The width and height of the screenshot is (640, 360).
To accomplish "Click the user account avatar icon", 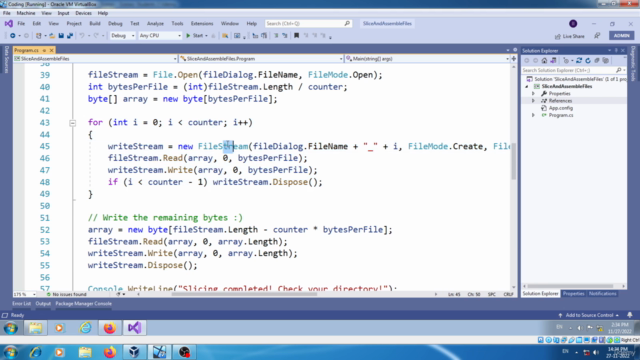I will point(573,24).
